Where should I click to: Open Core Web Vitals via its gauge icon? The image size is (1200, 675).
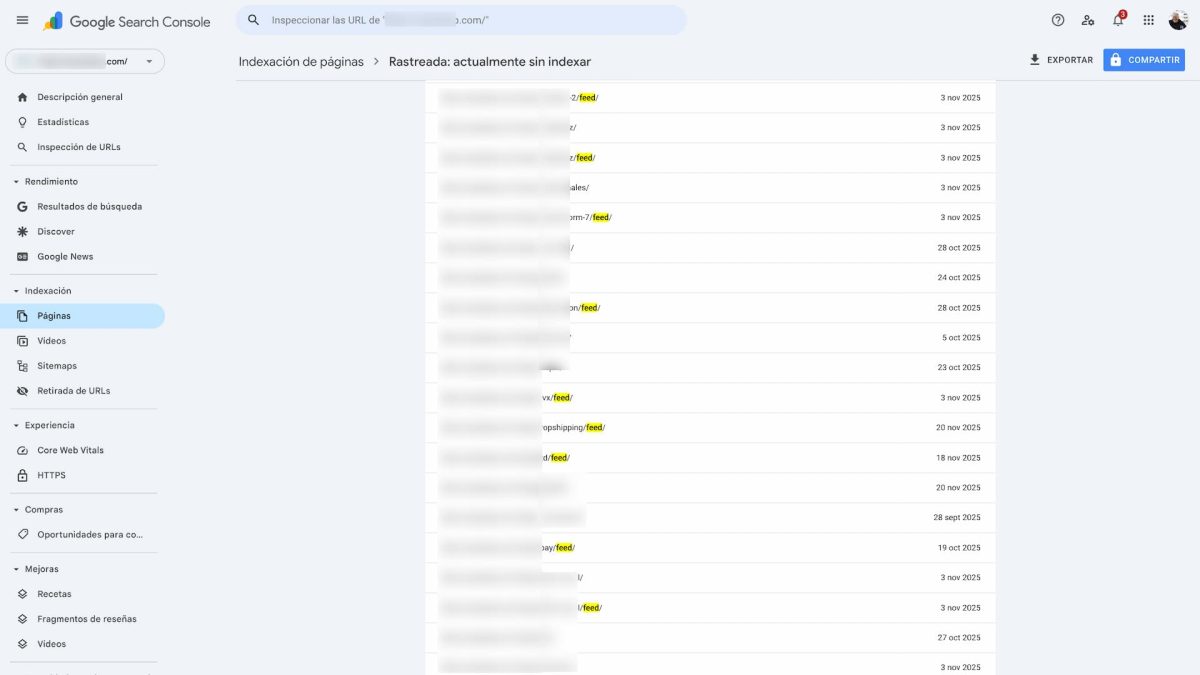[22, 450]
